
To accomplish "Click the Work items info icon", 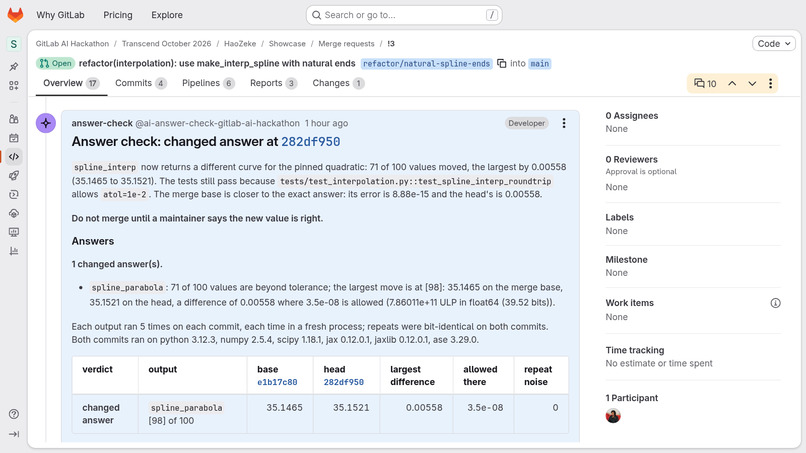I will (x=775, y=303).
